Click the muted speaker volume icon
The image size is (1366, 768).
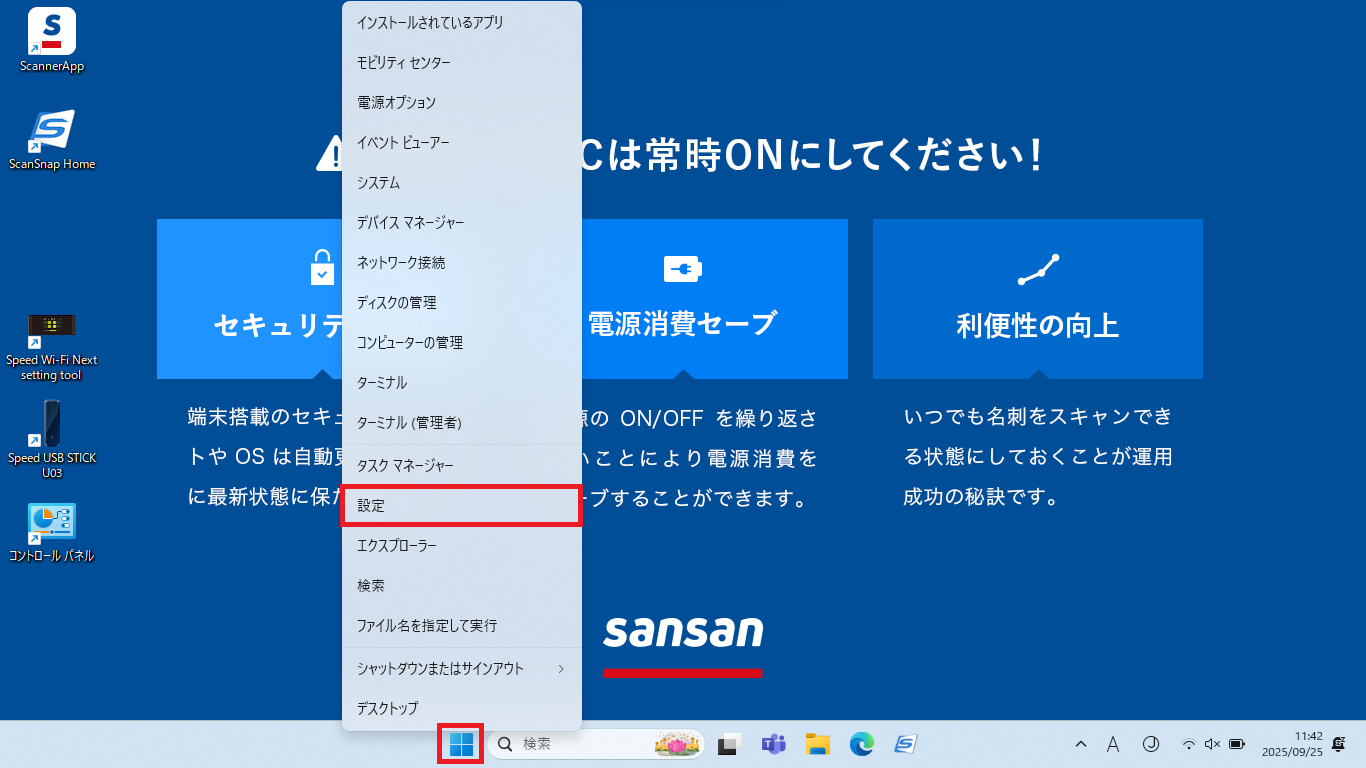point(1213,744)
